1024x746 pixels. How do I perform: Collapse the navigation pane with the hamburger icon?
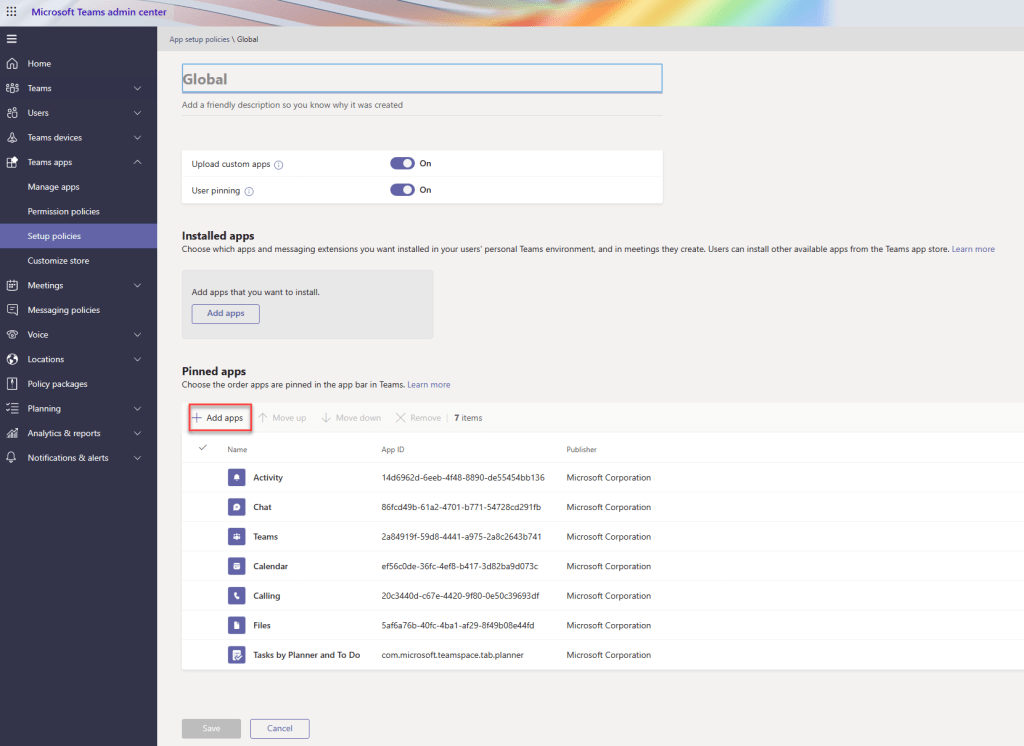13,38
